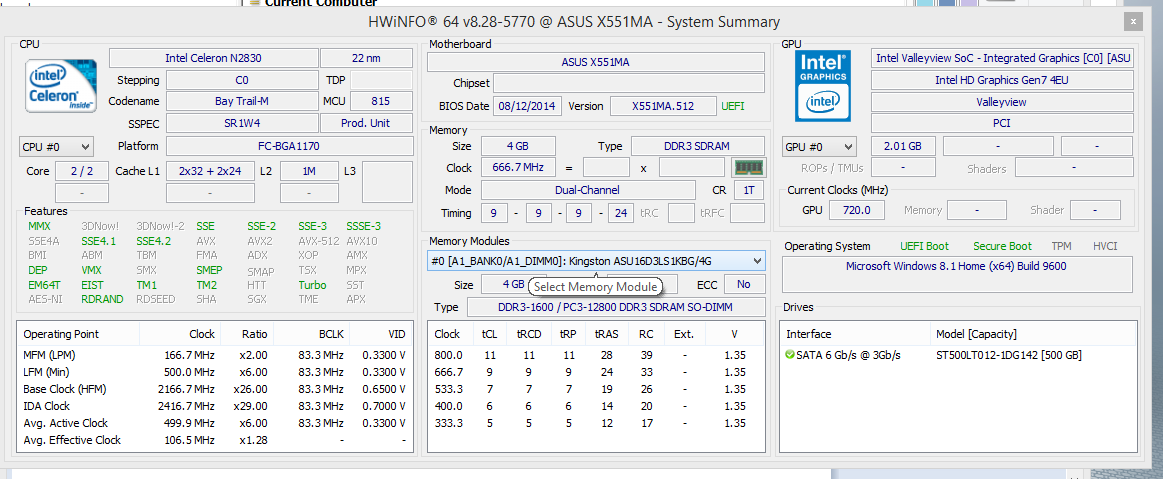The height and width of the screenshot is (479, 1163).
Task: Click the SSE4.1 feature flag
Action: (x=99, y=241)
